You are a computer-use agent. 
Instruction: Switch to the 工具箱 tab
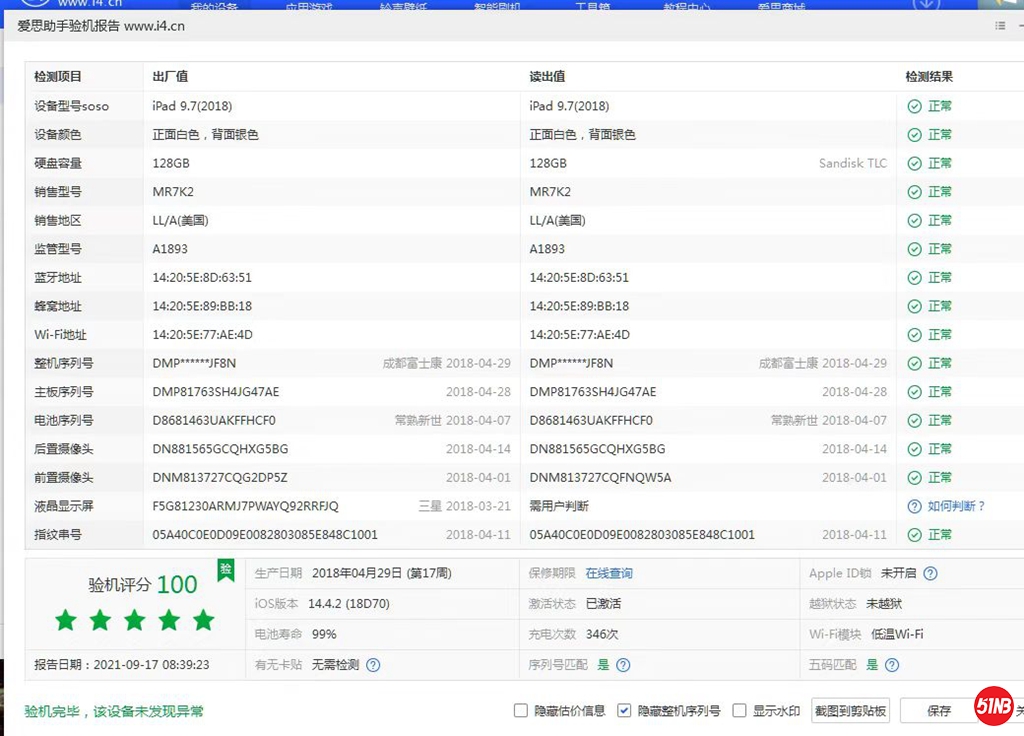592,7
